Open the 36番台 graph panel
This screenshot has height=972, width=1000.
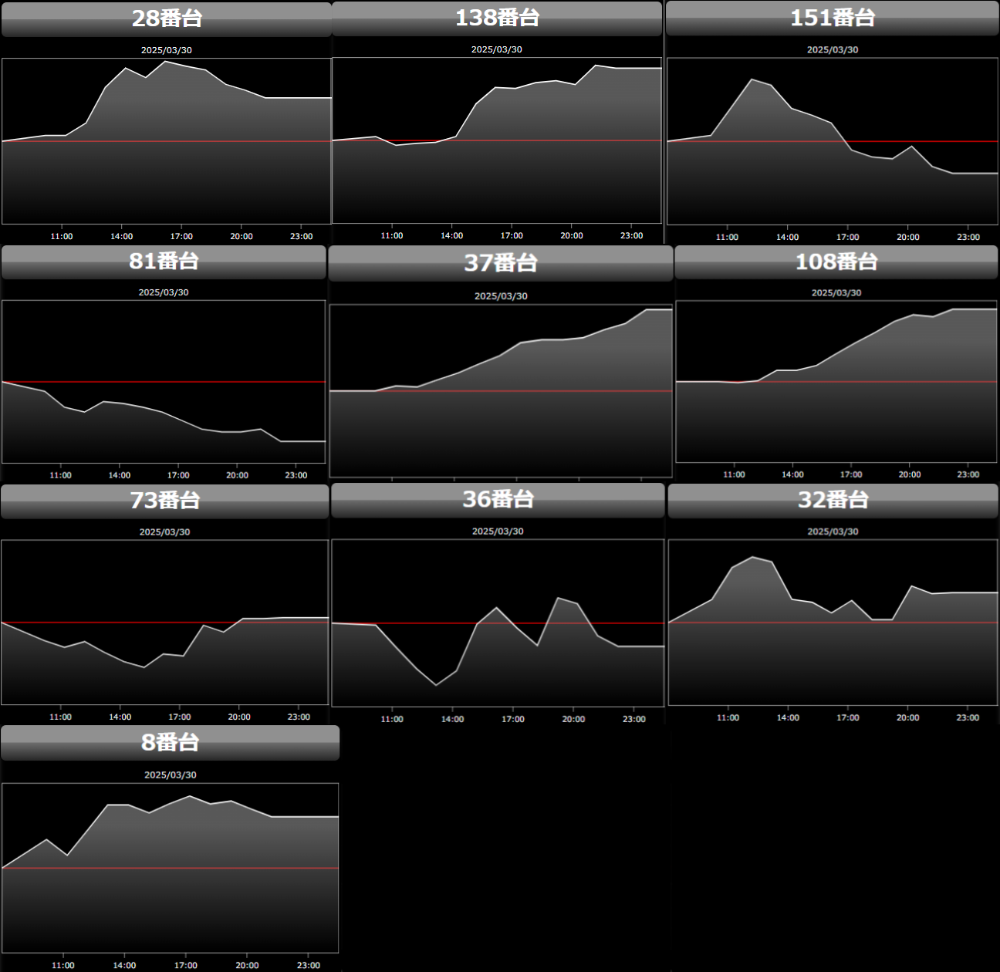point(497,623)
